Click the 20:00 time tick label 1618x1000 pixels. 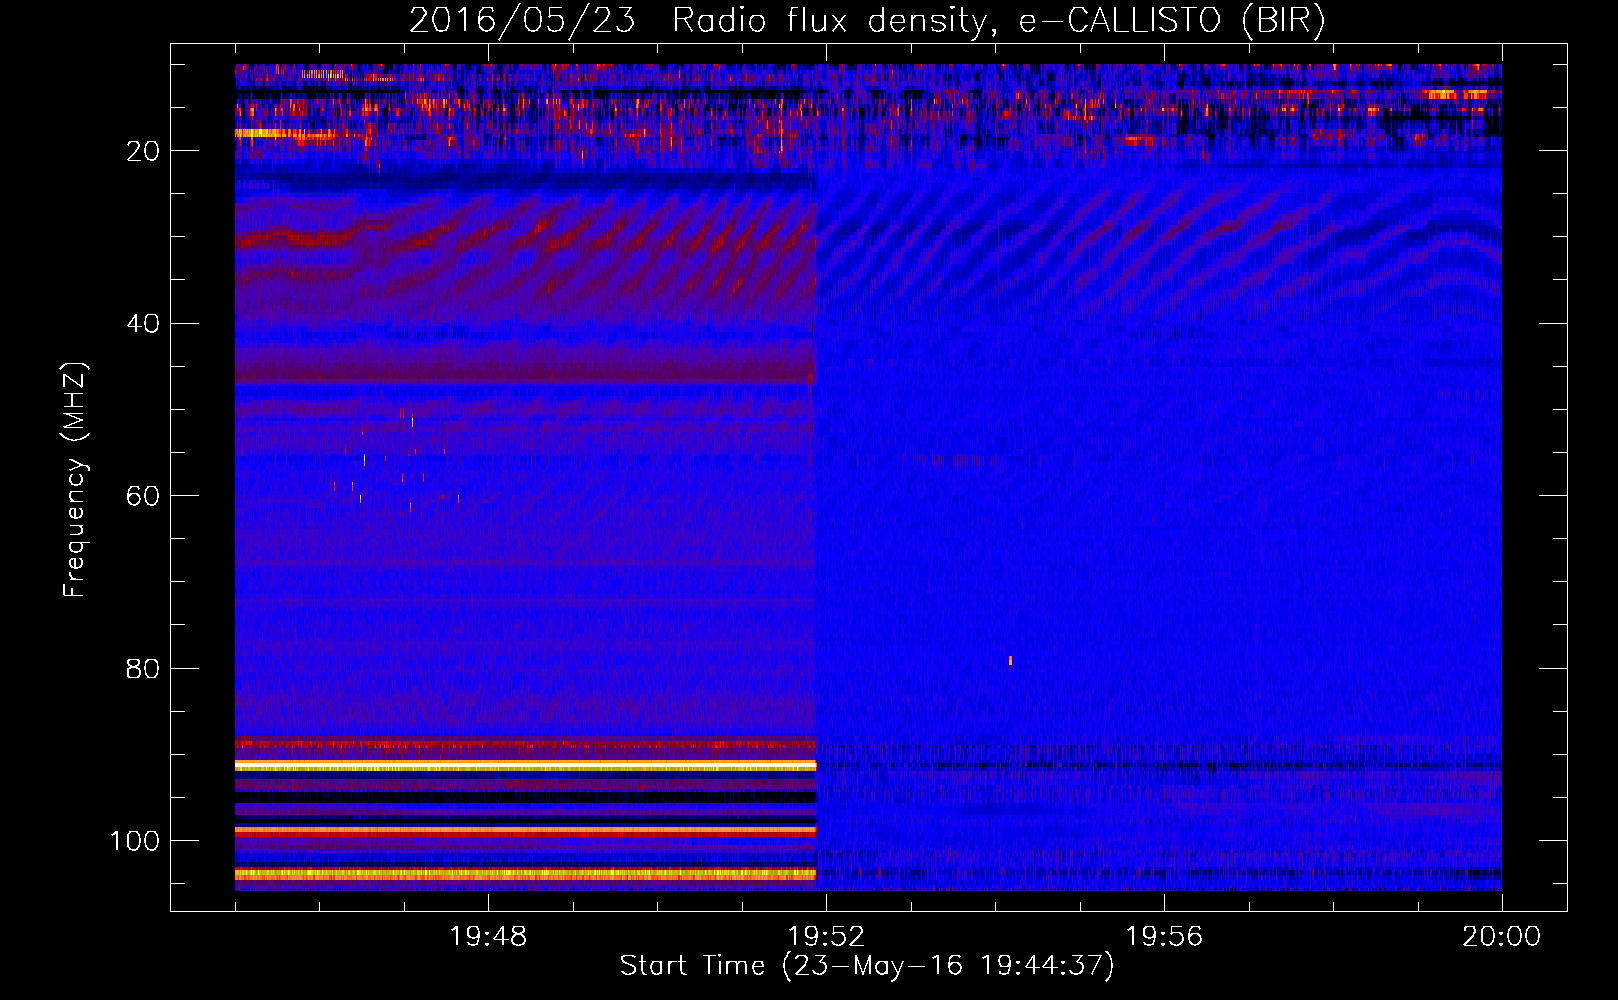tap(1502, 937)
